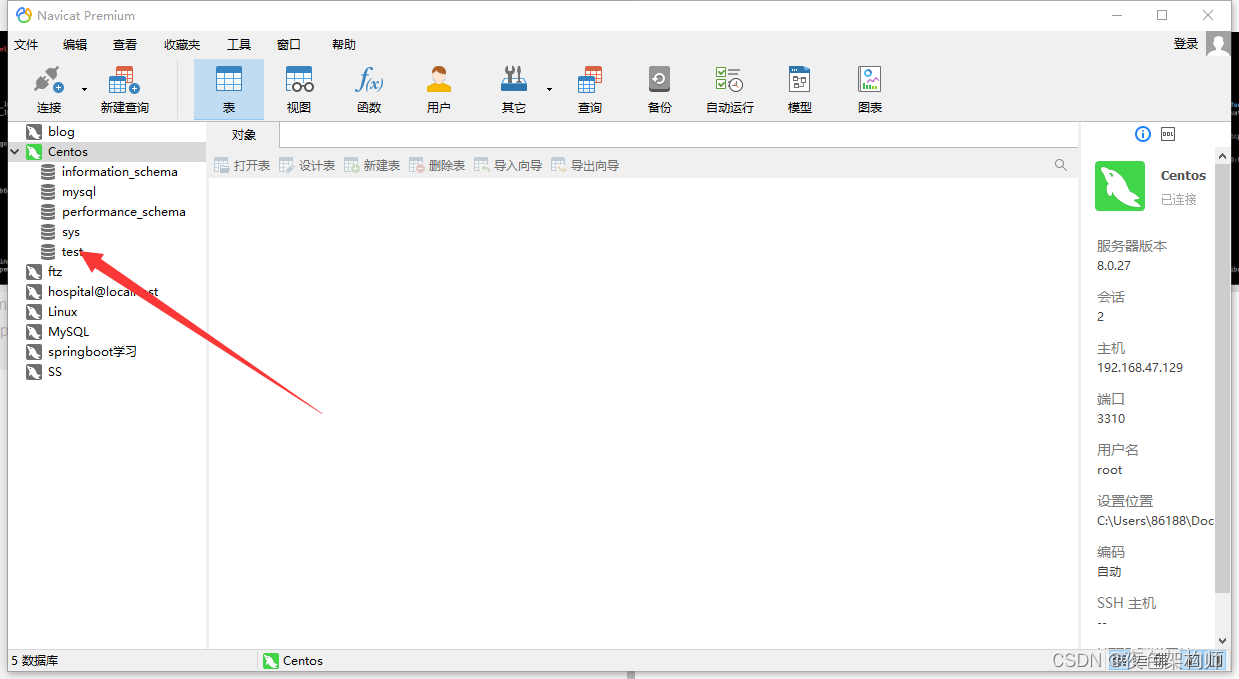
Task: Click New Table (新建表) button
Action: pyautogui.click(x=372, y=165)
